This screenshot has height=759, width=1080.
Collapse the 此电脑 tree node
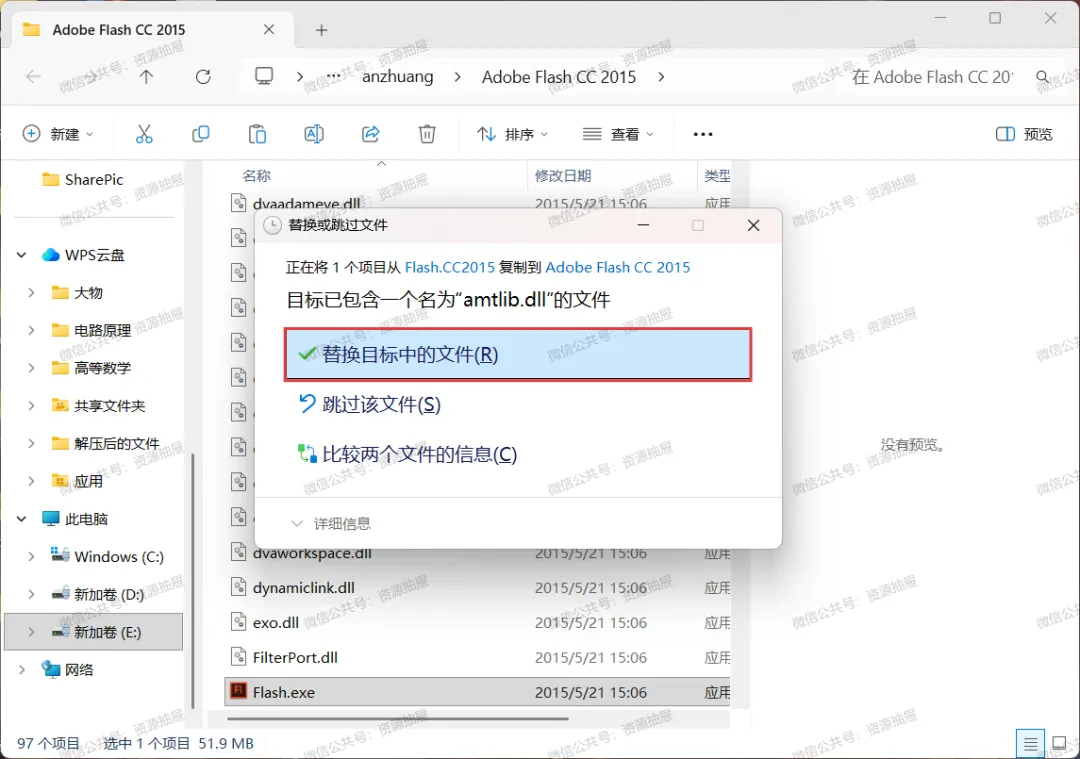[x=21, y=519]
